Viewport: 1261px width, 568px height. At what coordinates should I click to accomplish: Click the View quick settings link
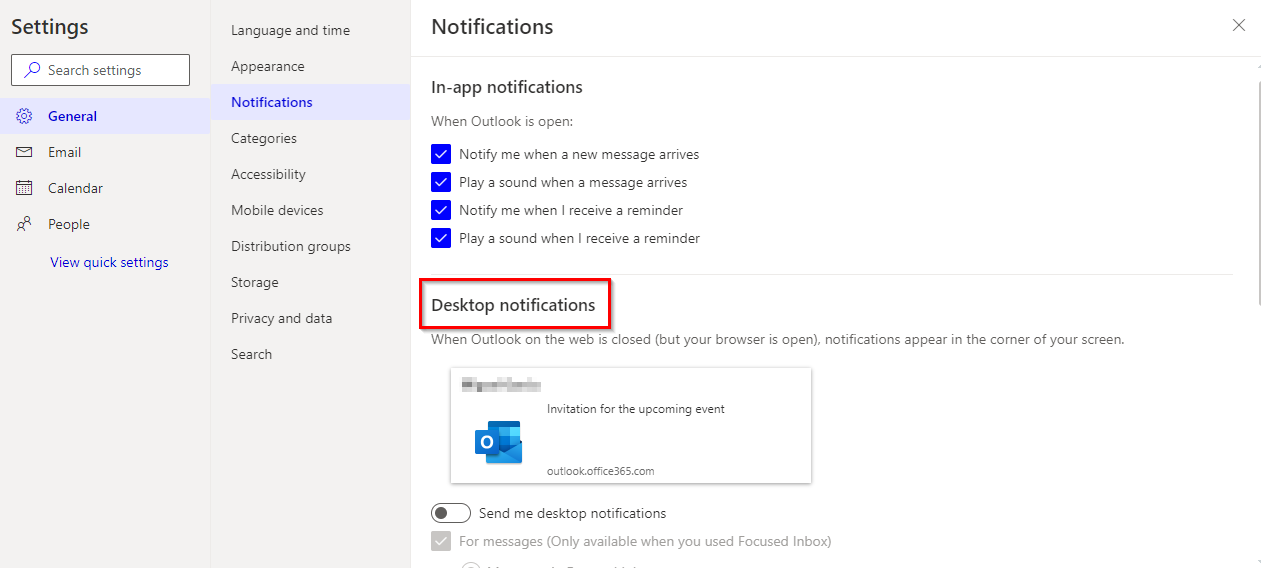tap(109, 262)
